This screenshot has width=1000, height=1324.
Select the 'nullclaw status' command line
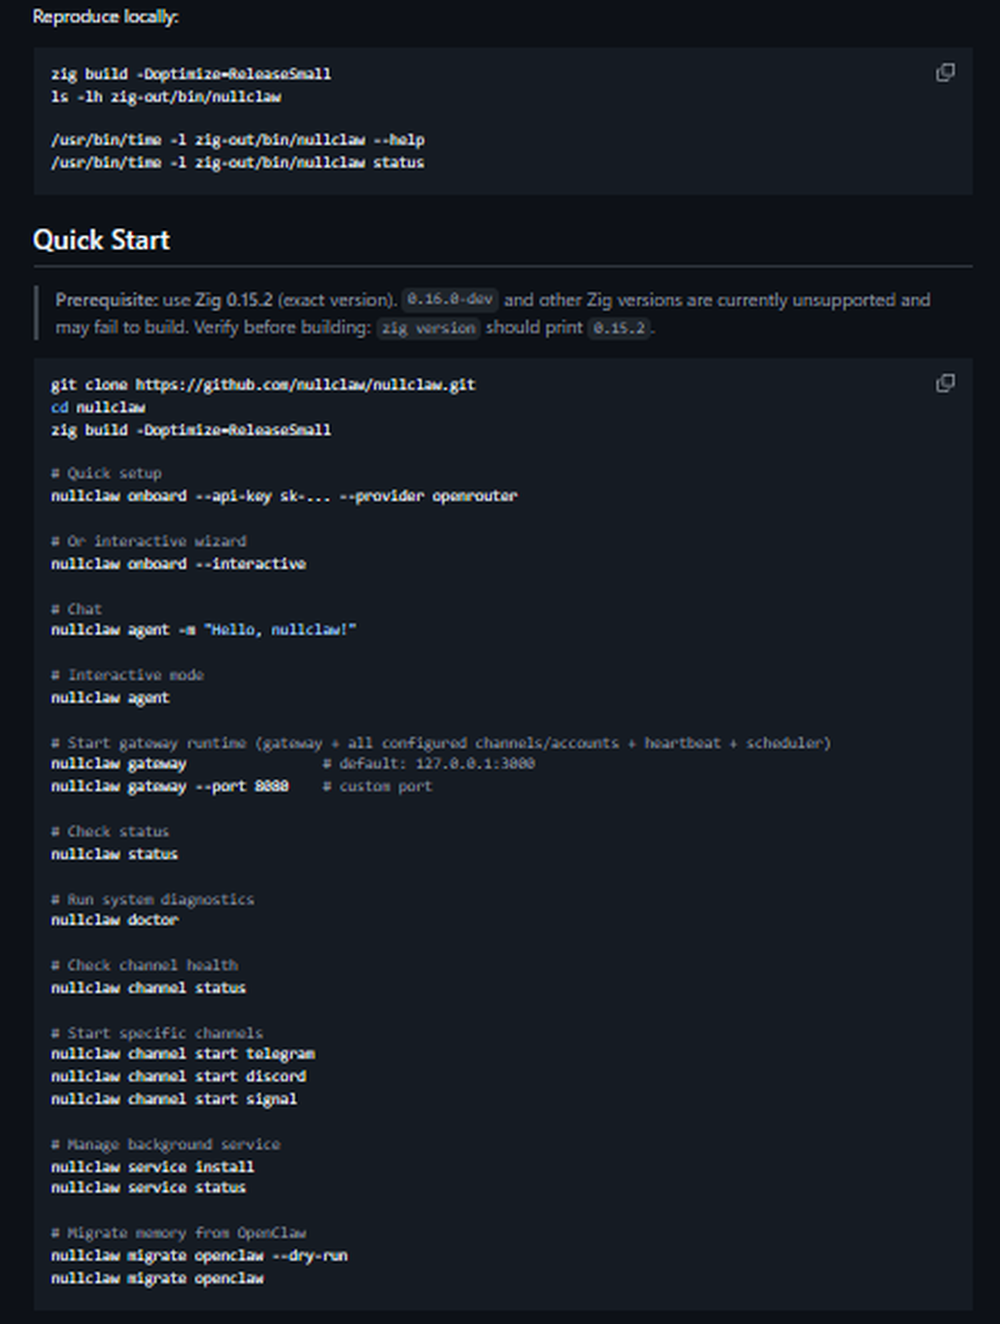click(114, 854)
